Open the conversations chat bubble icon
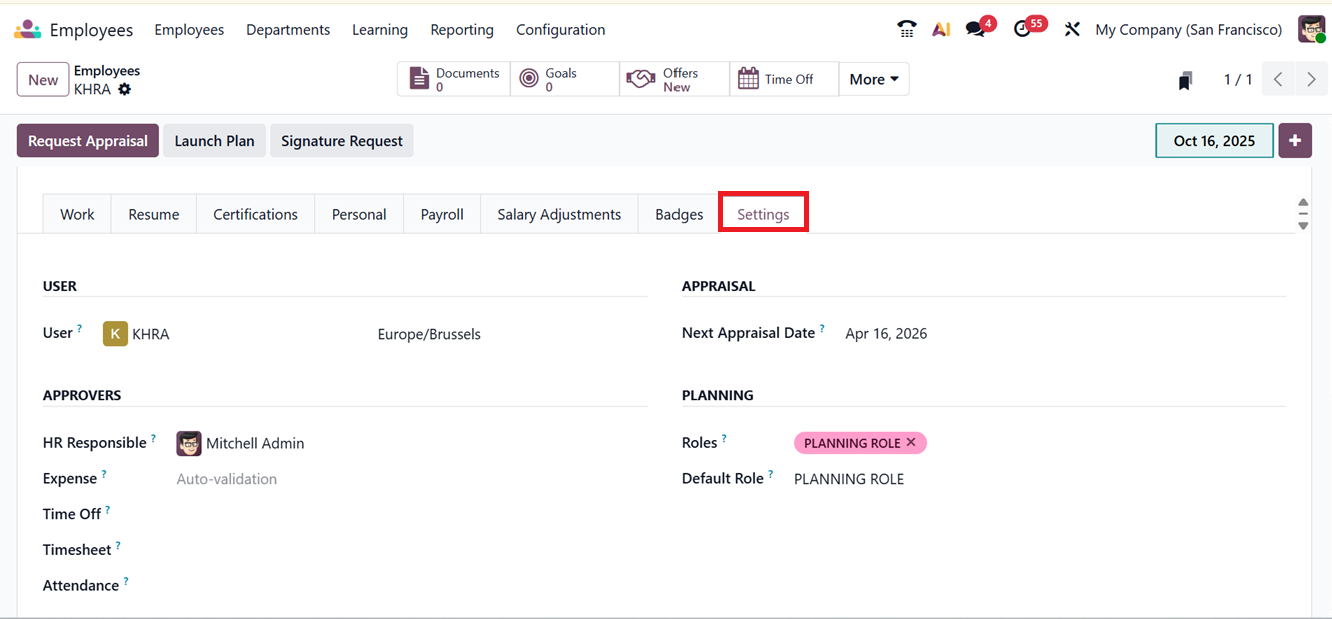 tap(975, 30)
